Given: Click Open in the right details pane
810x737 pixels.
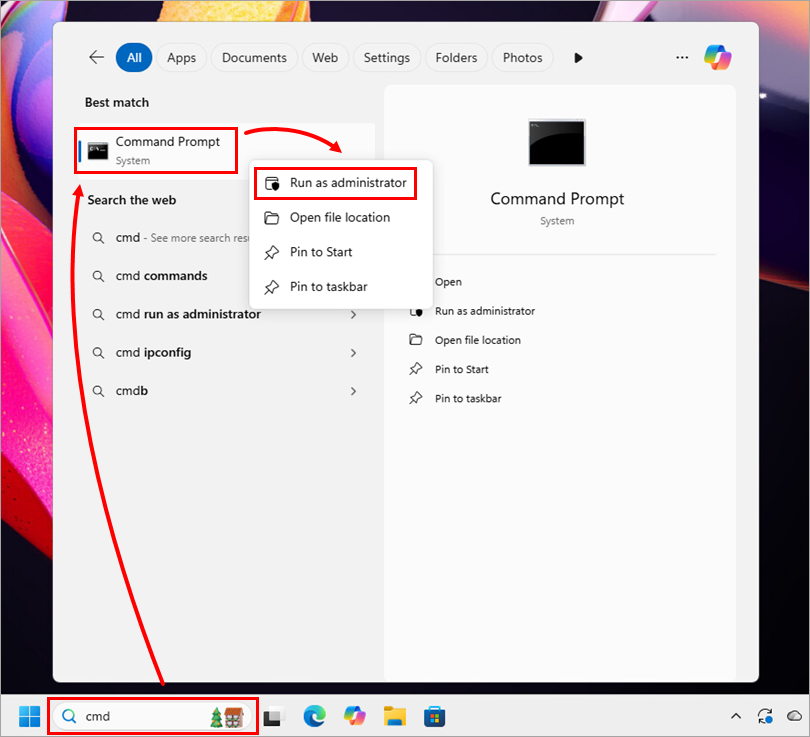Looking at the screenshot, I should coord(448,282).
